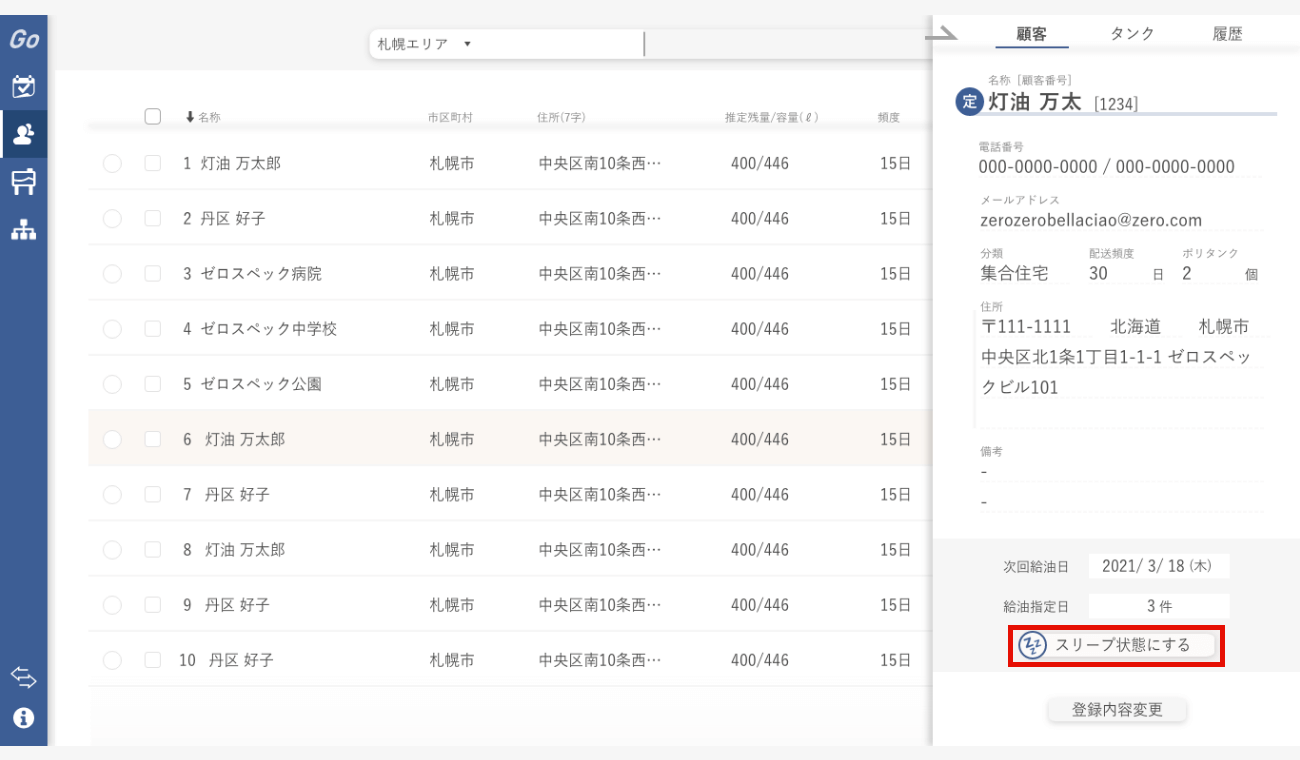
Task: Click the swap arrows icon in sidebar
Action: (x=24, y=677)
